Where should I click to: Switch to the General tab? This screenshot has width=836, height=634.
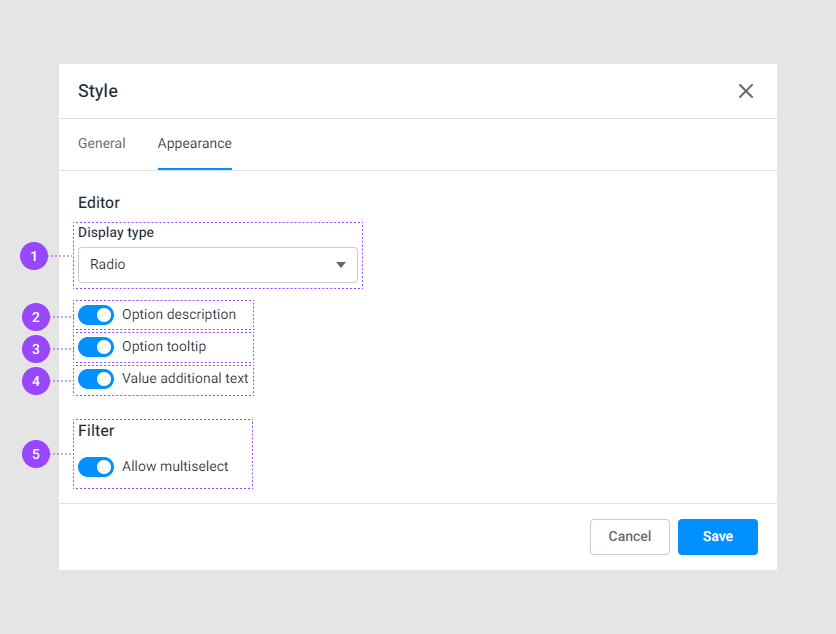point(101,143)
